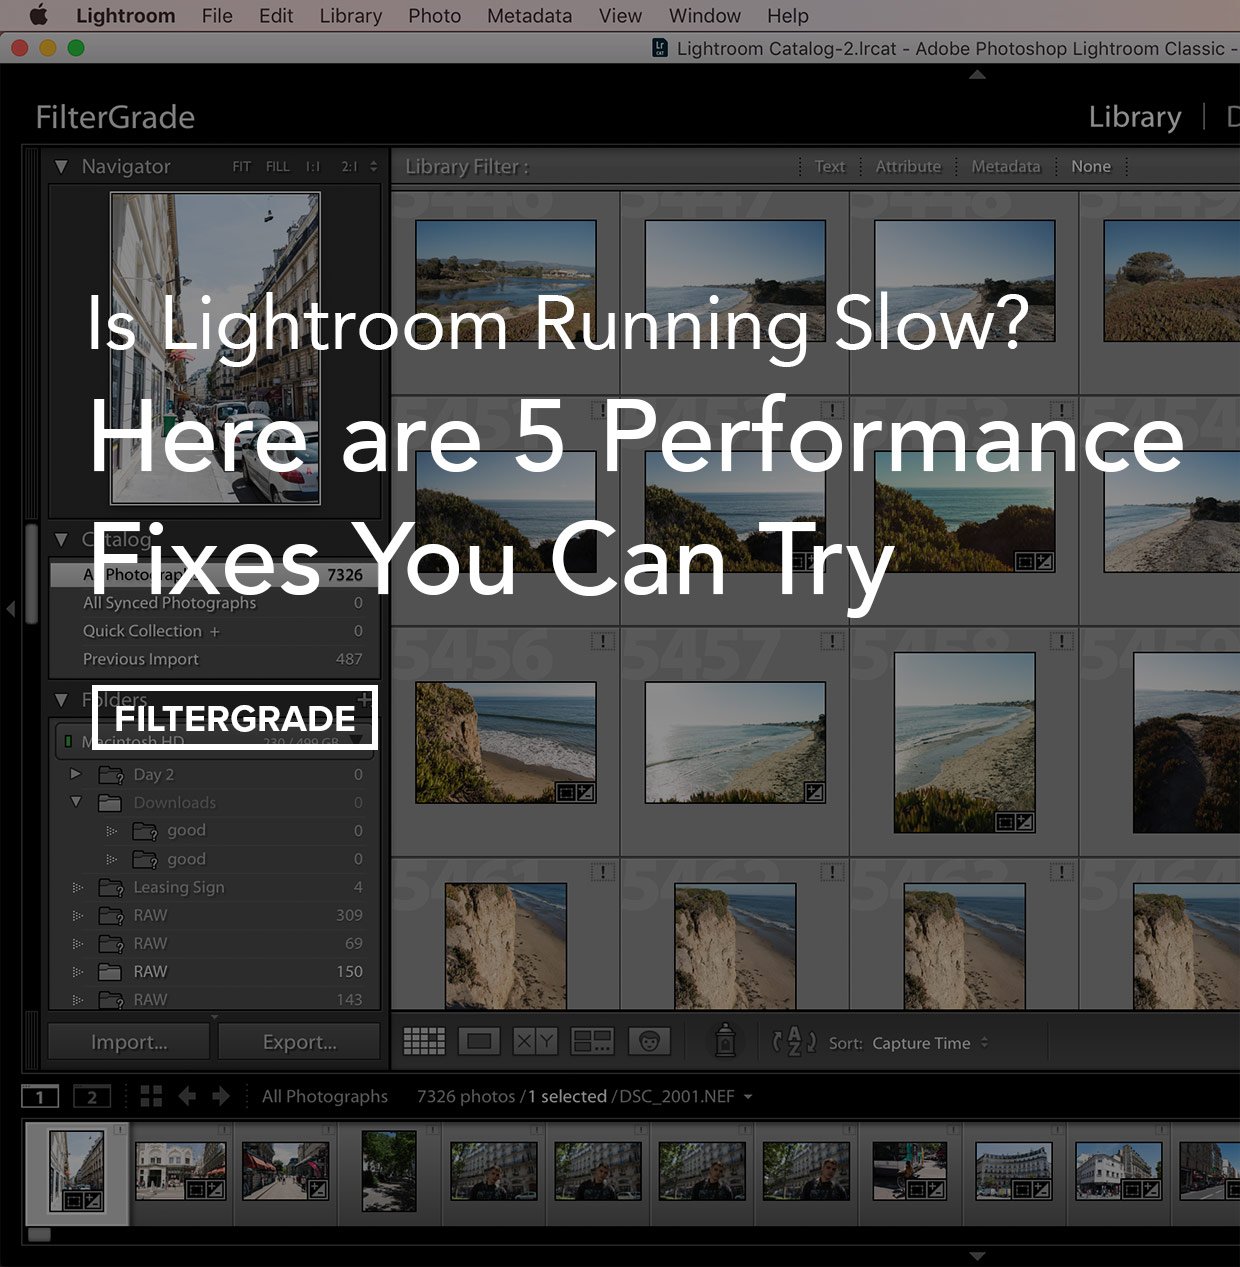Viewport: 1240px width, 1267px height.
Task: Click the Import... button
Action: point(129,1042)
